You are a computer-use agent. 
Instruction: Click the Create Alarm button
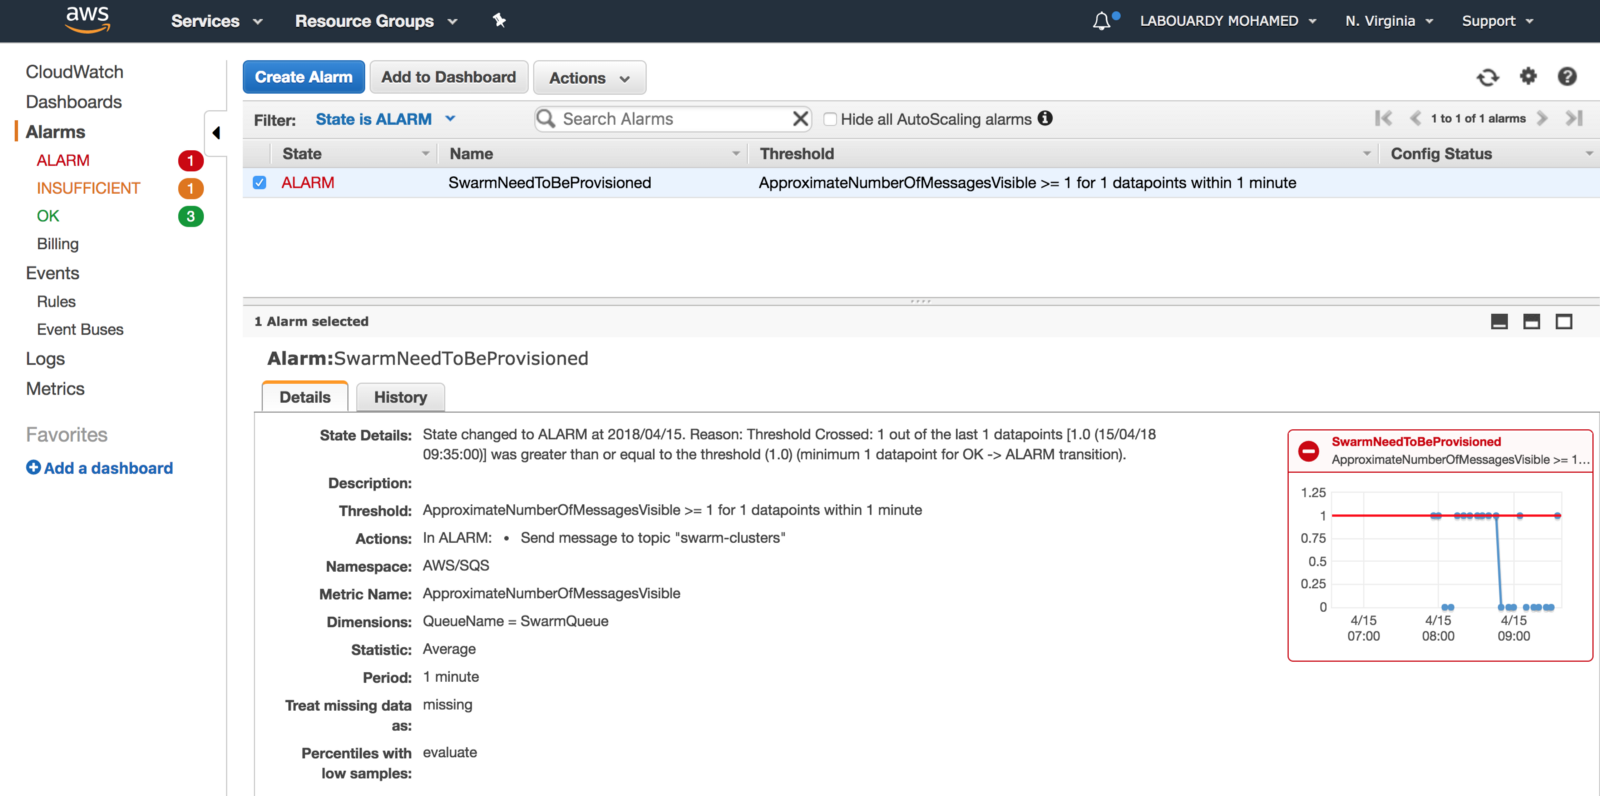[303, 77]
